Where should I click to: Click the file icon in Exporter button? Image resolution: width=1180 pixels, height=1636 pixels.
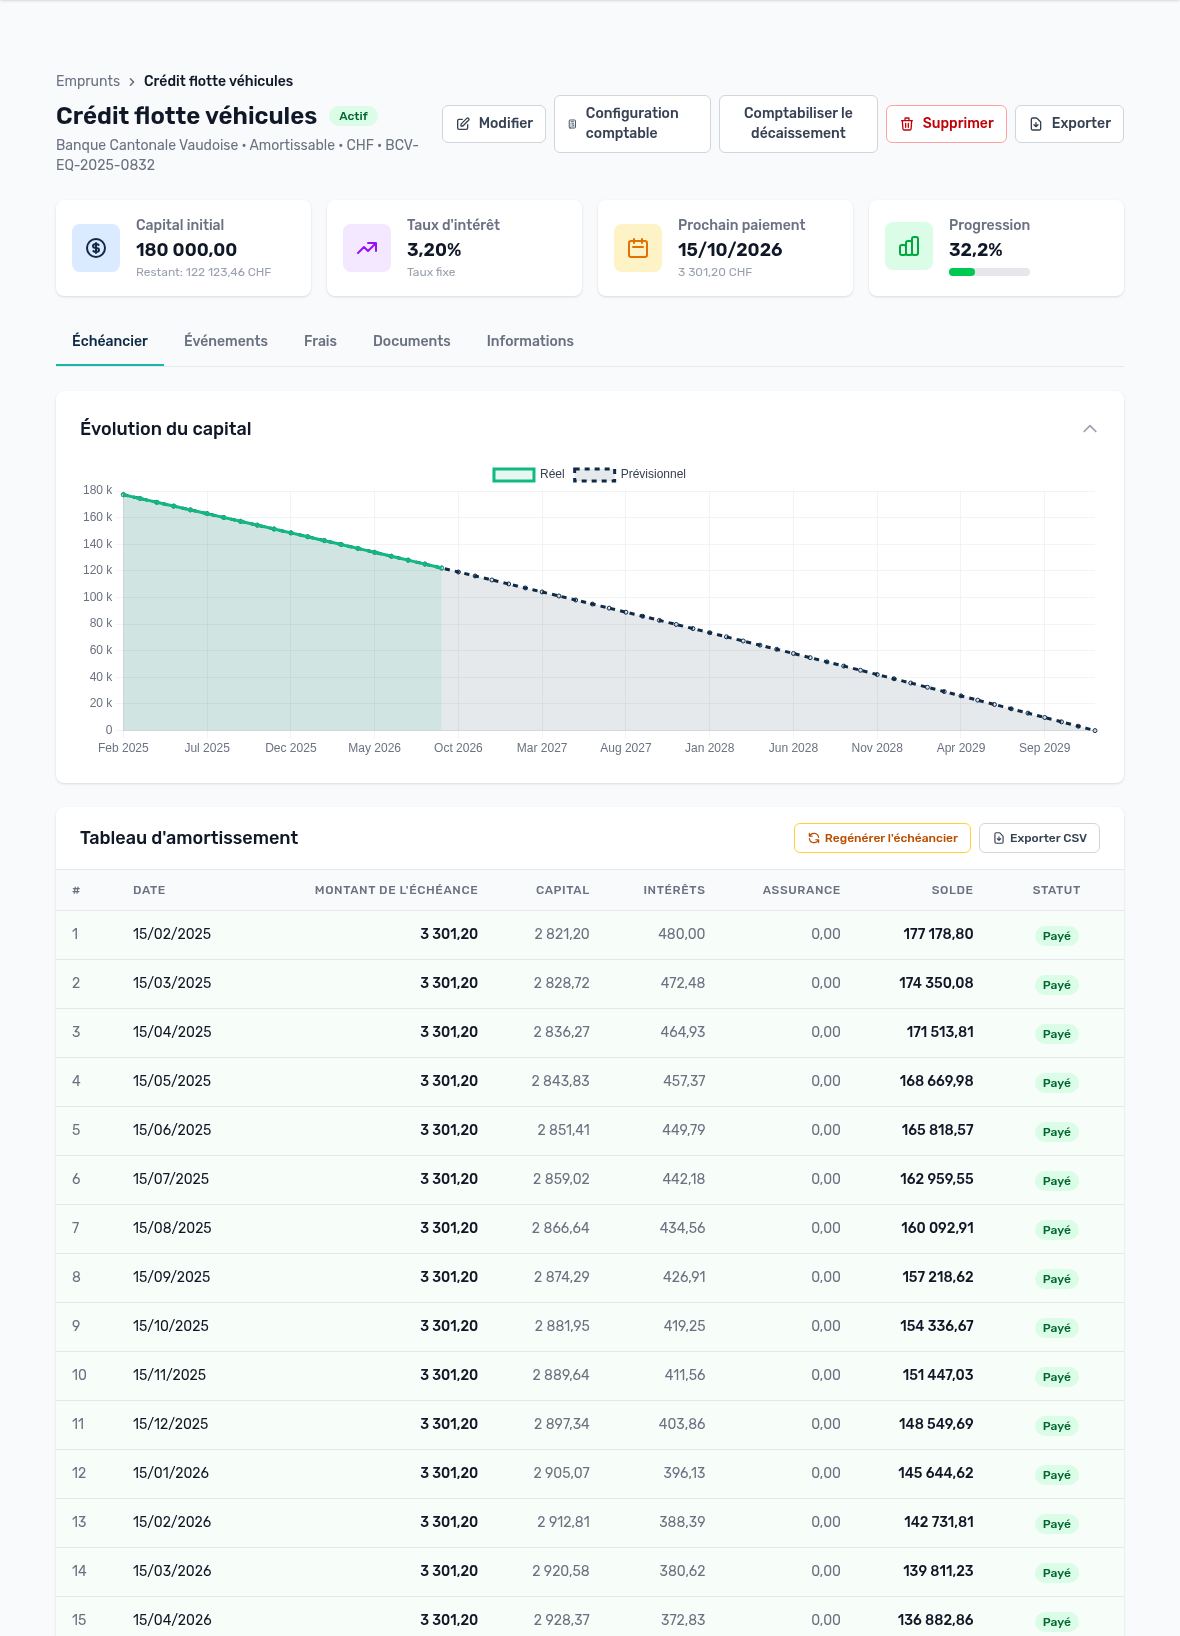(x=1036, y=124)
